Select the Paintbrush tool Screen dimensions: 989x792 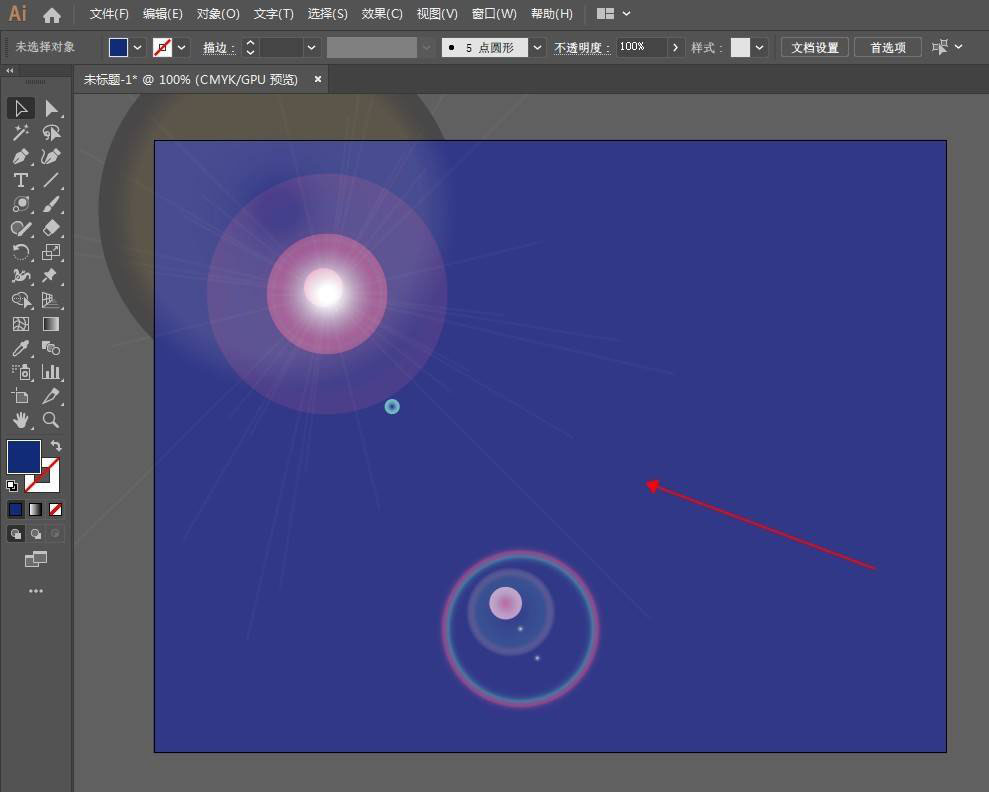51,204
